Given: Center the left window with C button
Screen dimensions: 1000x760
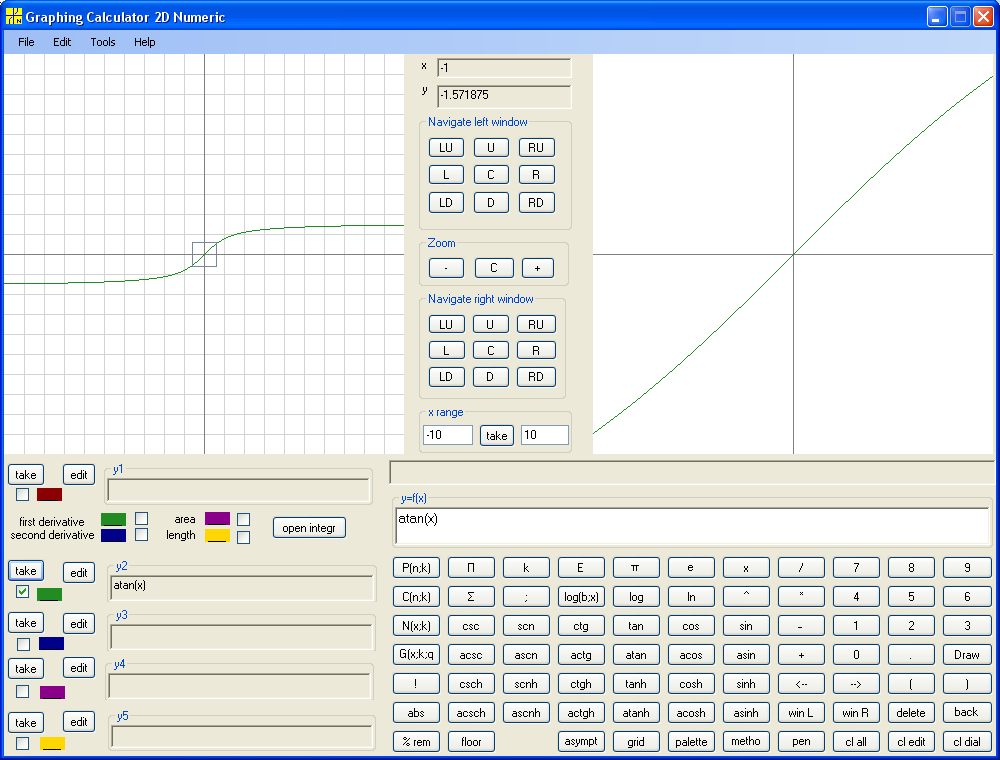Looking at the screenshot, I should click(x=491, y=175).
